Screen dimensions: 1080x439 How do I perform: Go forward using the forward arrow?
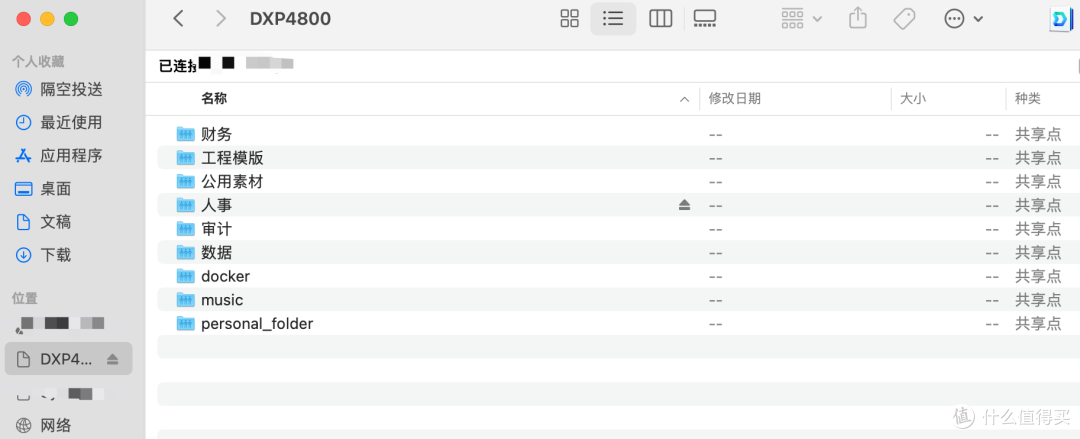221,19
